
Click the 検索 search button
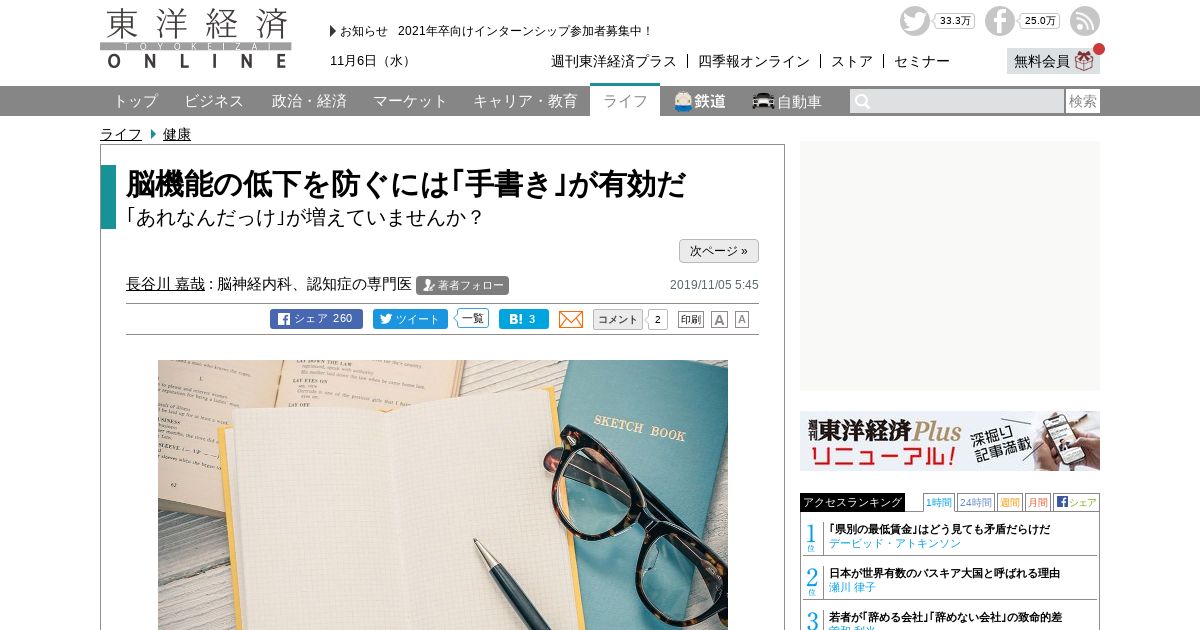tap(1083, 101)
